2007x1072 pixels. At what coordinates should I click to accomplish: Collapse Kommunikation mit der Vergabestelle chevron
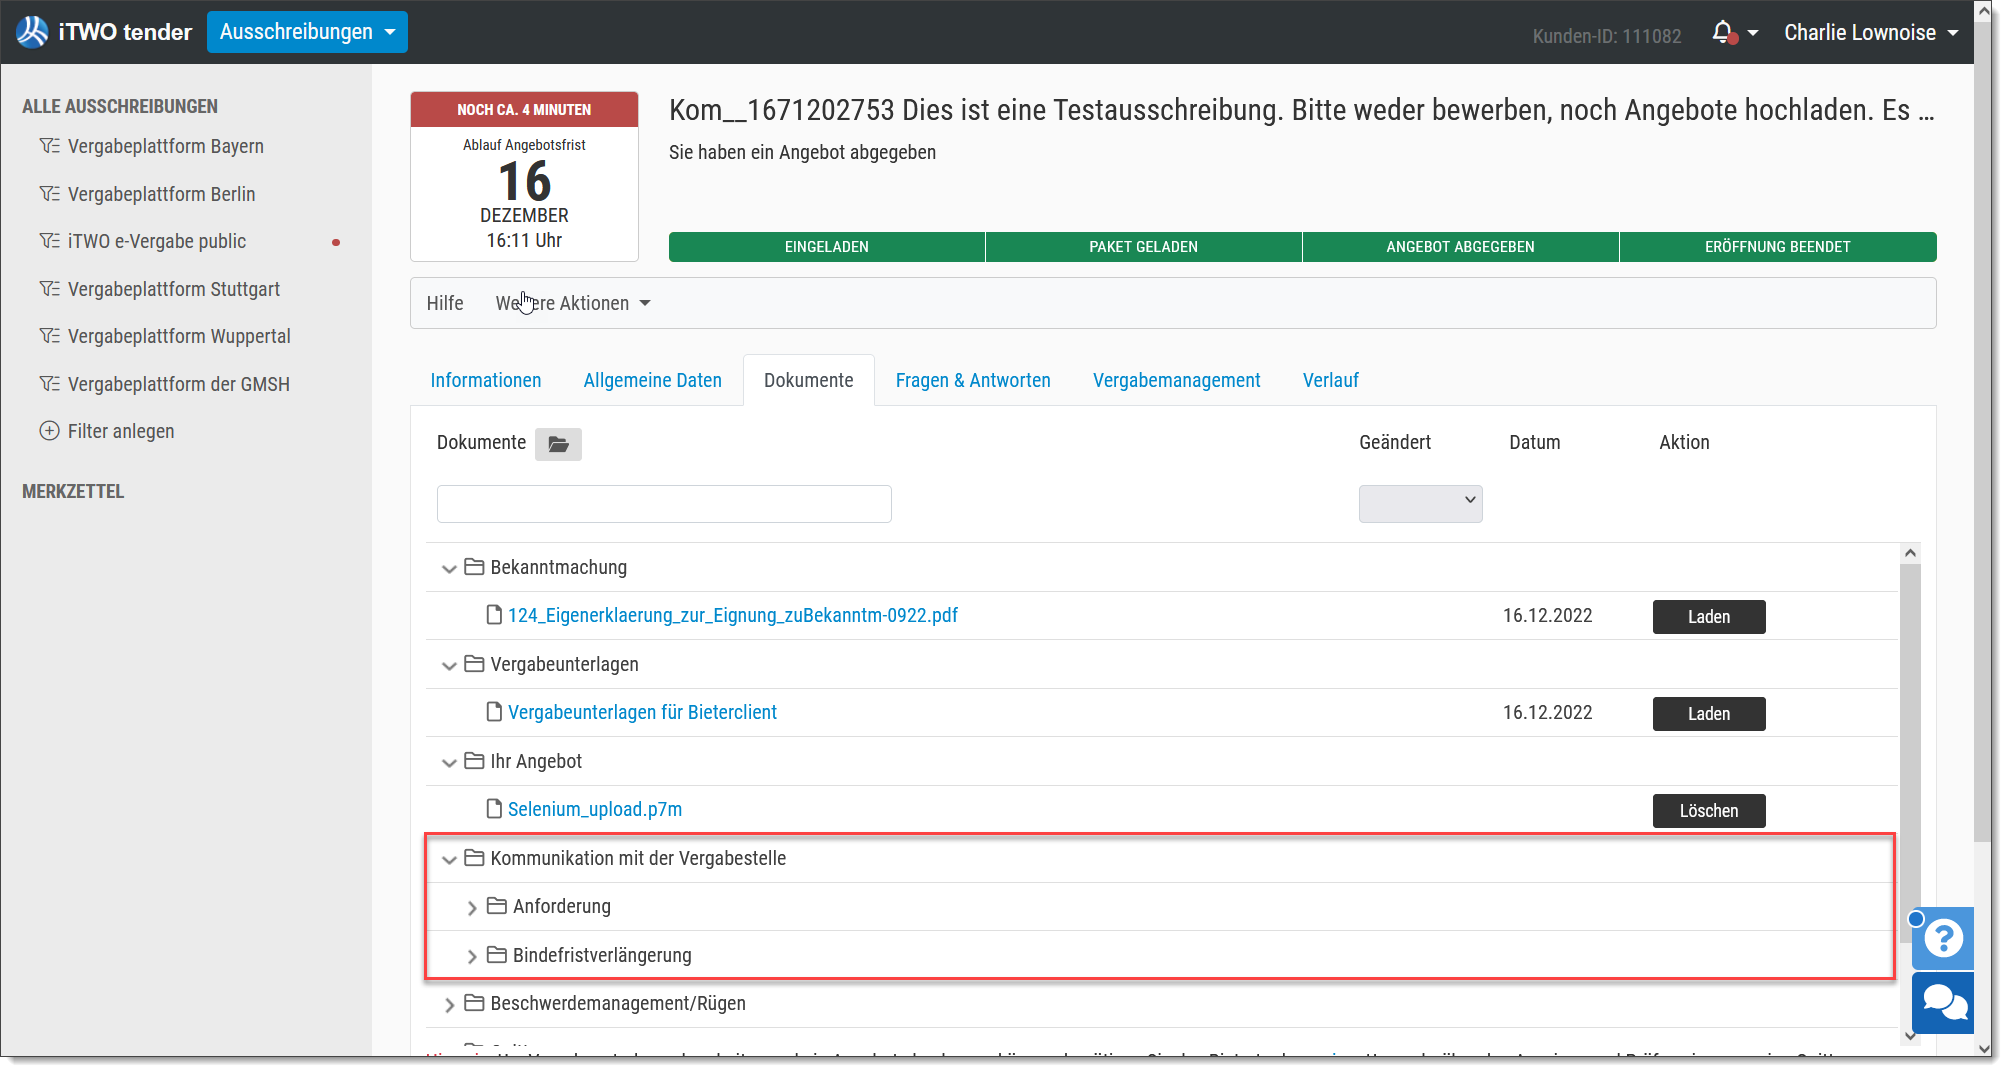coord(449,860)
